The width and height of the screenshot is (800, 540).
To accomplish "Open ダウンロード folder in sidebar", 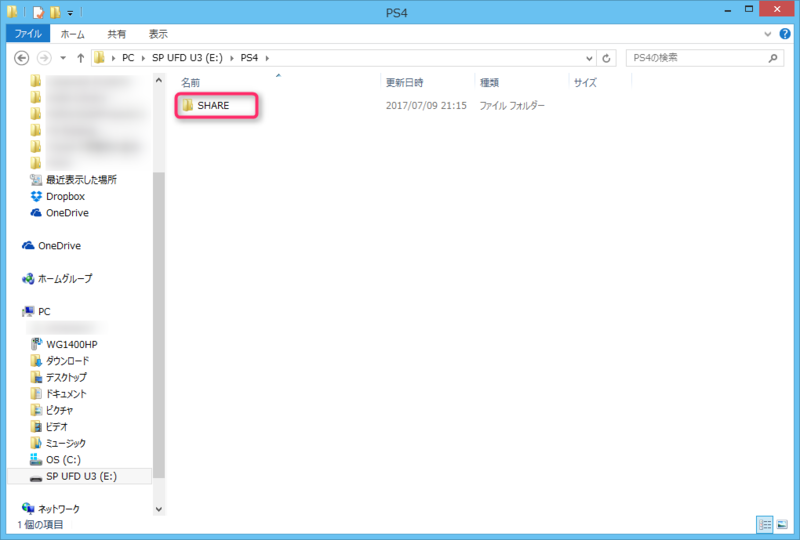I will pos(67,361).
